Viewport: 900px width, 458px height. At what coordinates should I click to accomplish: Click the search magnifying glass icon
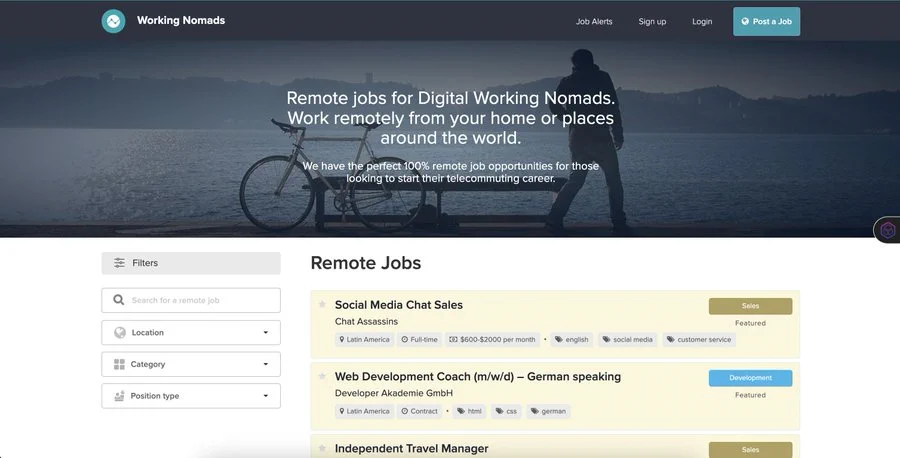click(119, 300)
